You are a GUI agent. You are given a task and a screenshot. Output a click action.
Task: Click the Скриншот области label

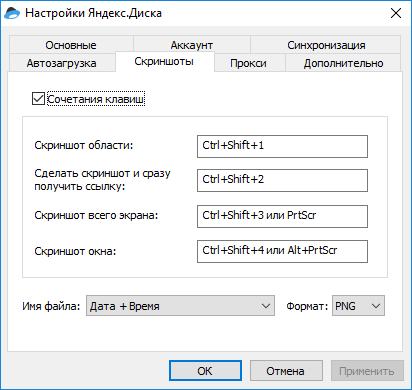coord(84,145)
